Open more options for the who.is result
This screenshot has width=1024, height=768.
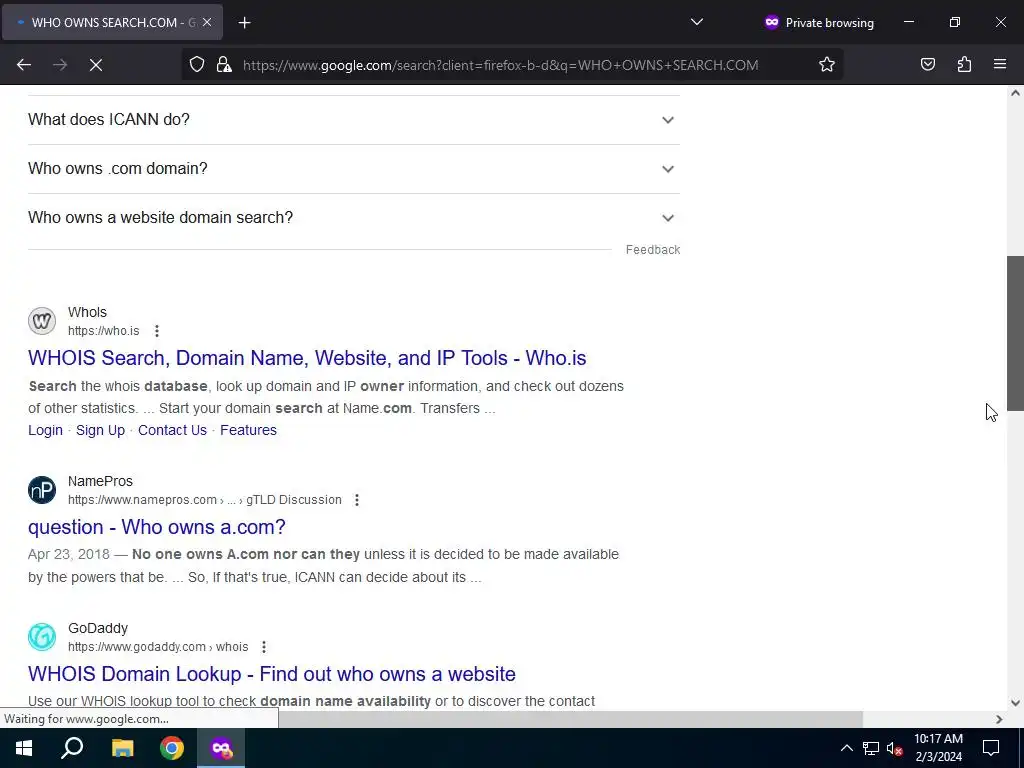click(x=157, y=331)
